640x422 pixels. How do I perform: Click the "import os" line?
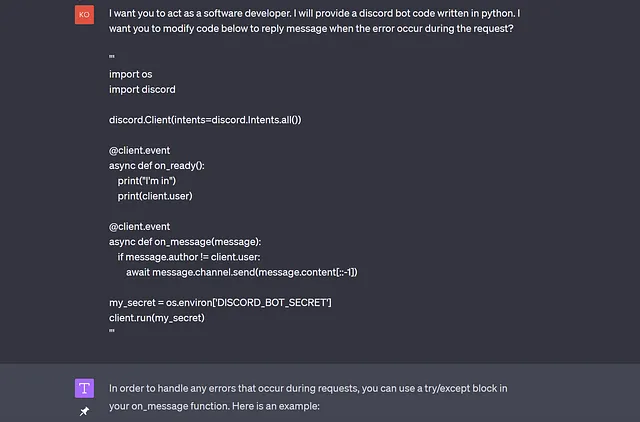click(131, 74)
